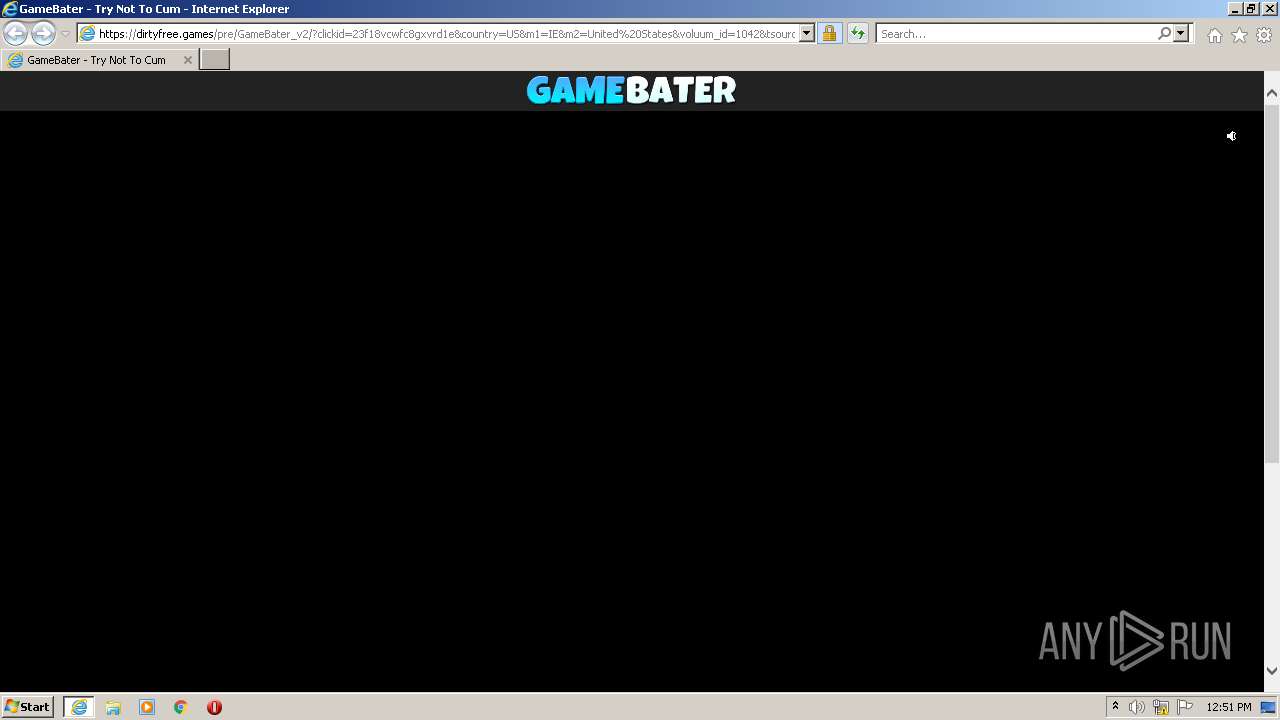Image resolution: width=1280 pixels, height=720 pixels.
Task: Open the Start menu
Action: 27,707
